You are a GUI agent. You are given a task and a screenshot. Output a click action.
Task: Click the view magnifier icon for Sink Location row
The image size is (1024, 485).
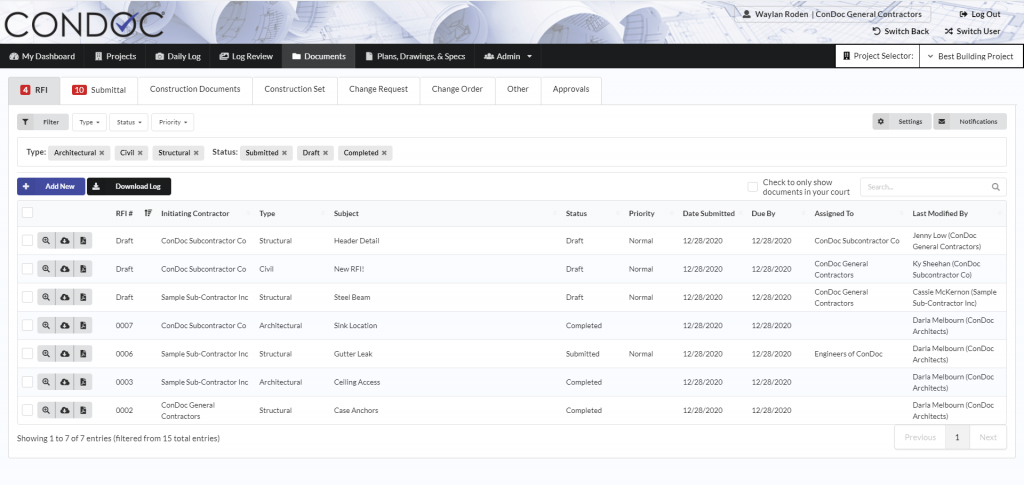tap(46, 325)
